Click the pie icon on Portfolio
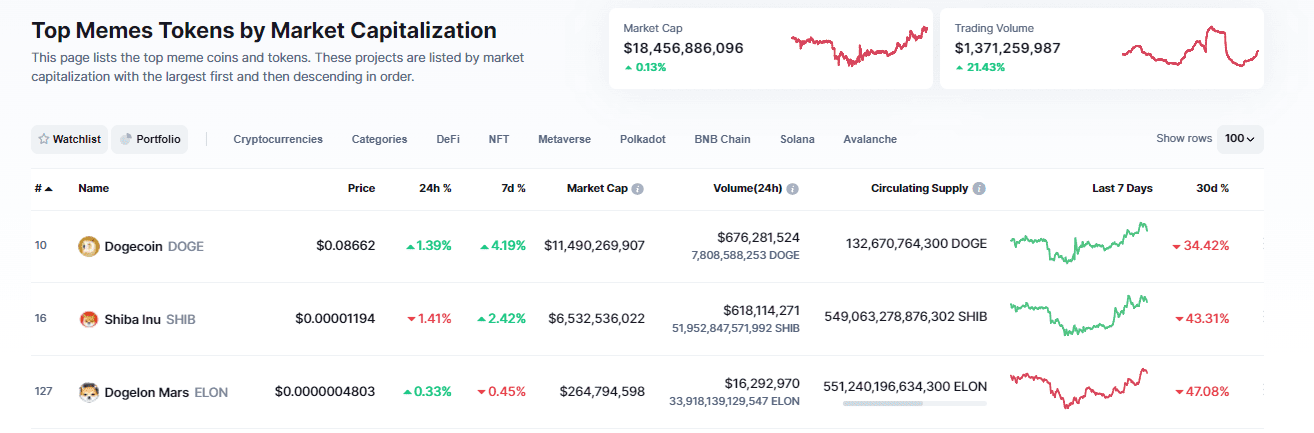The height and width of the screenshot is (433, 1314). pyautogui.click(x=126, y=139)
